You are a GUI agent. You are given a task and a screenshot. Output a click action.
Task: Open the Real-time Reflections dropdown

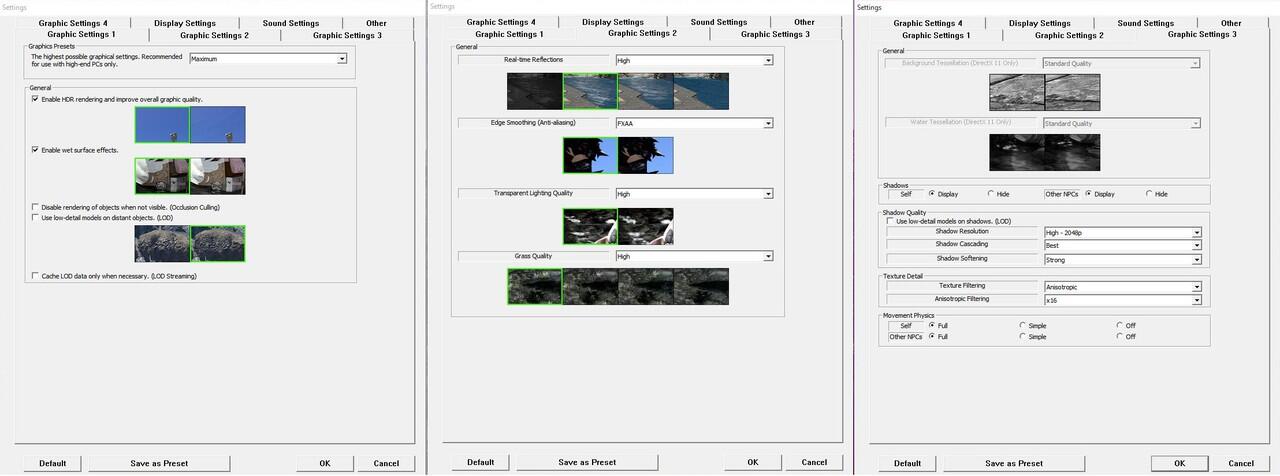(694, 60)
